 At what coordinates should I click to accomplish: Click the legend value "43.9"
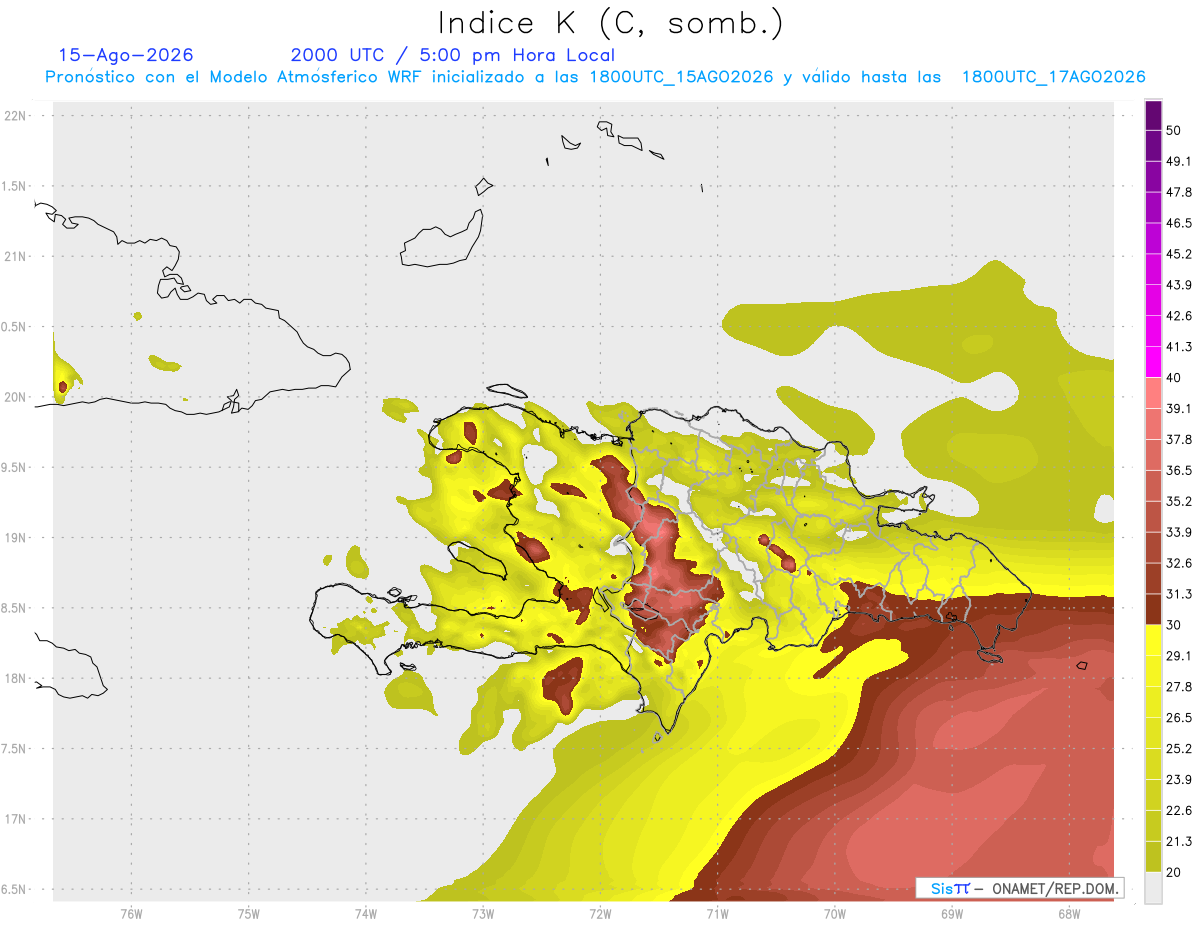[x=1180, y=285]
